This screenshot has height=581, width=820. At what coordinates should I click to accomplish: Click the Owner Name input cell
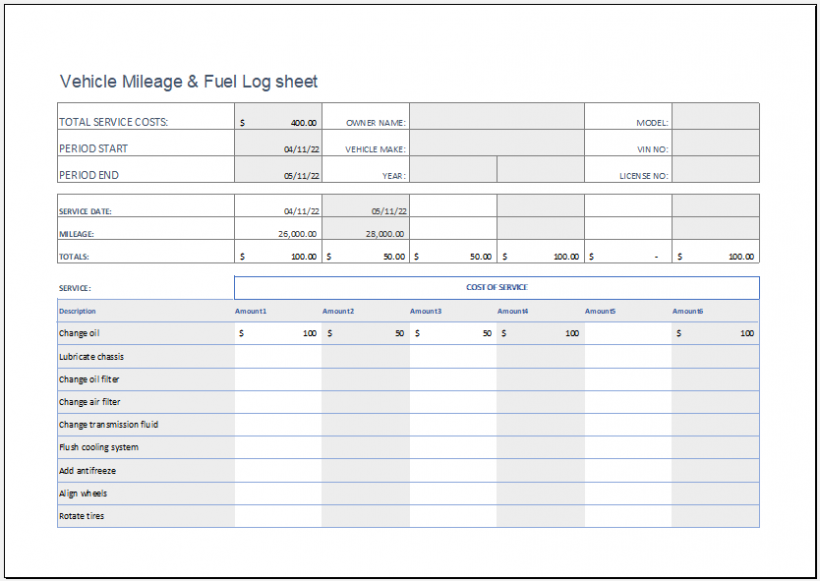click(497, 116)
